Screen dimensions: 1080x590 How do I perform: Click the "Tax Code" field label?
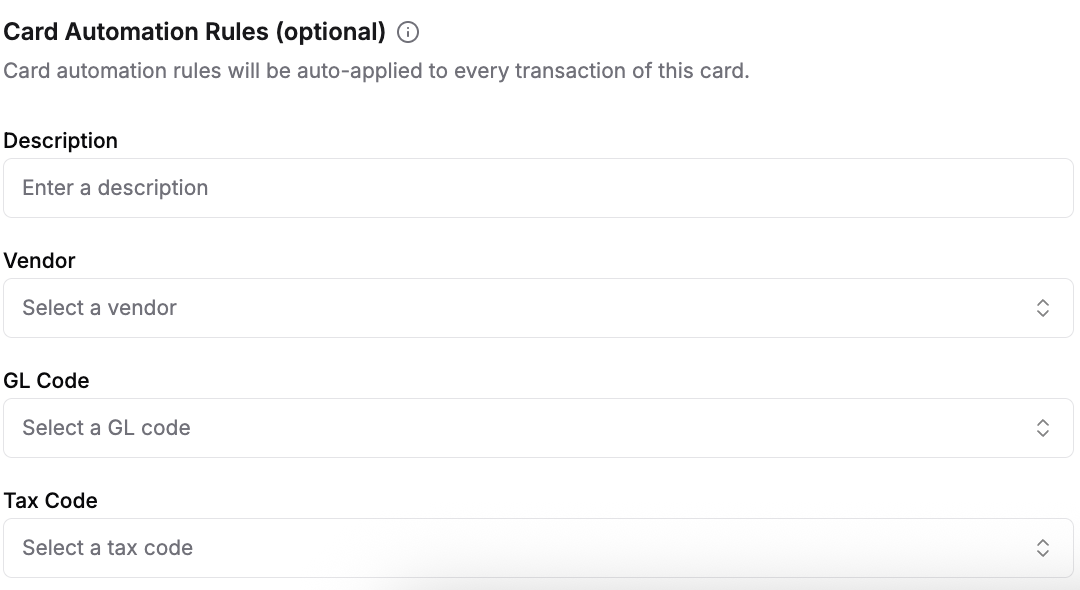tap(51, 501)
